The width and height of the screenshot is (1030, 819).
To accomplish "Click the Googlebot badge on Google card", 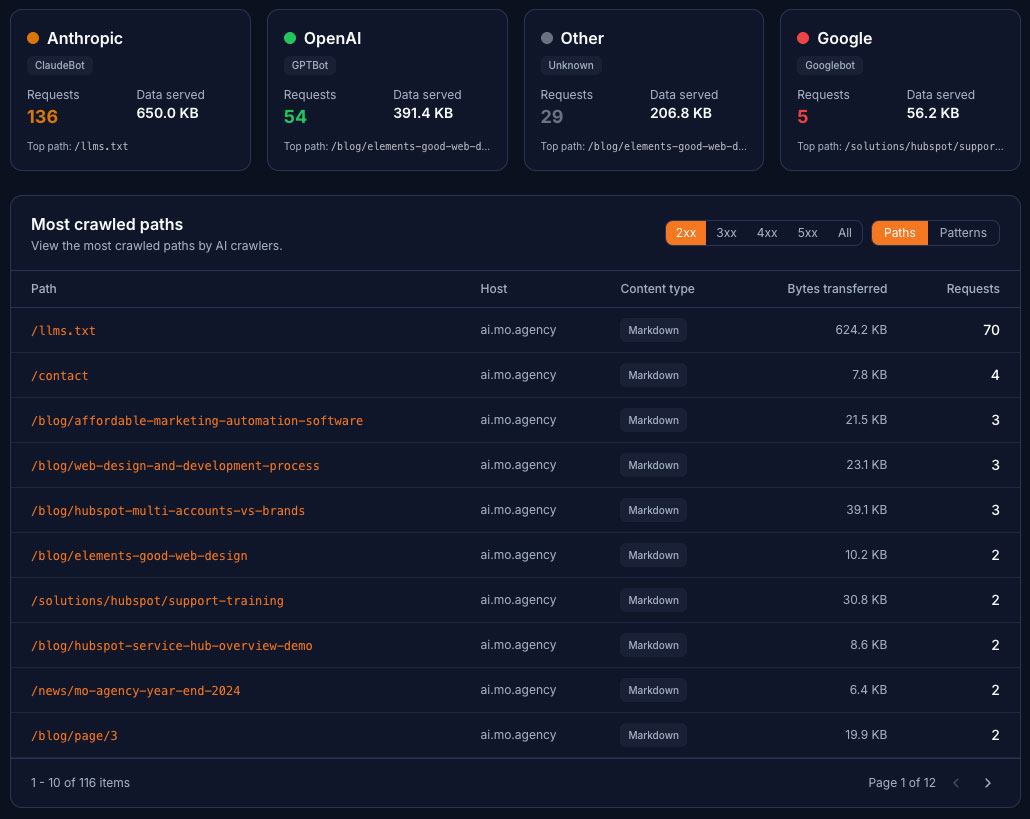I will [829, 65].
